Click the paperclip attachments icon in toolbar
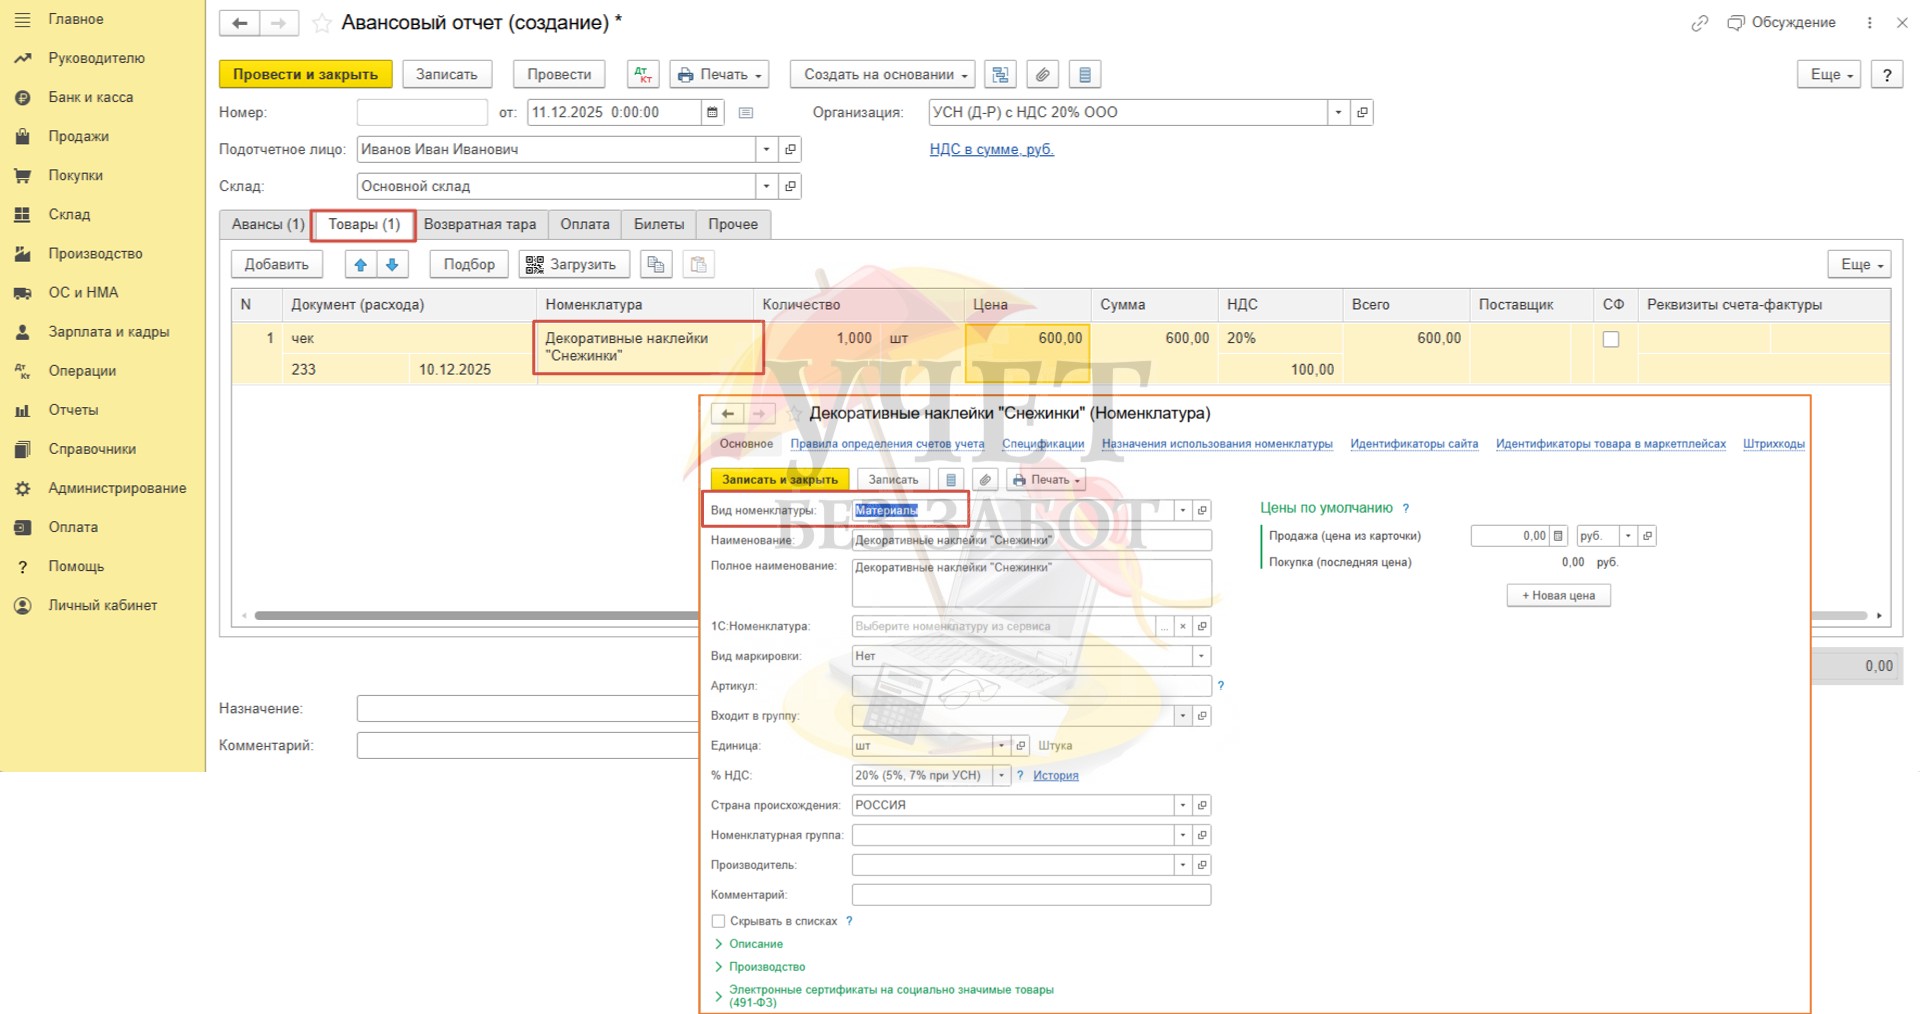The height and width of the screenshot is (1014, 1920). click(x=1042, y=75)
